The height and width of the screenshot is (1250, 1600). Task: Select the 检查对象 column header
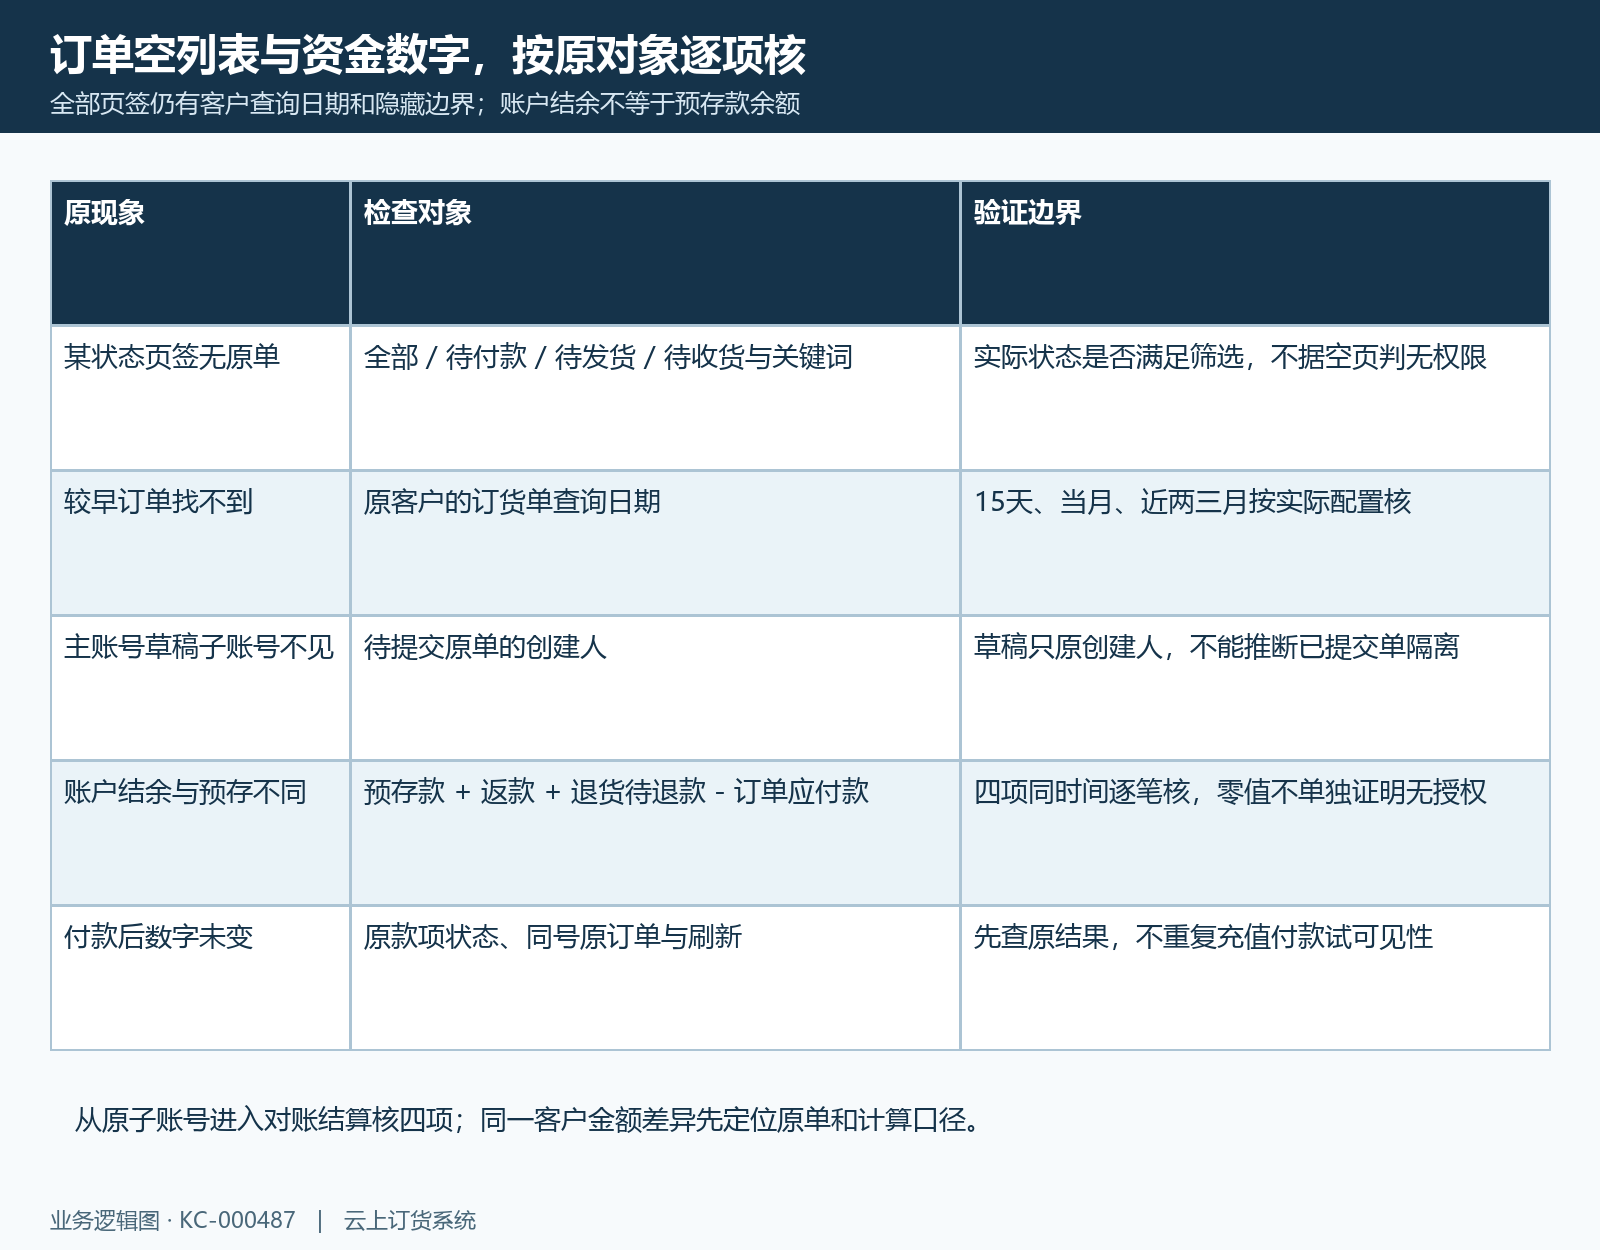pyautogui.click(x=655, y=253)
